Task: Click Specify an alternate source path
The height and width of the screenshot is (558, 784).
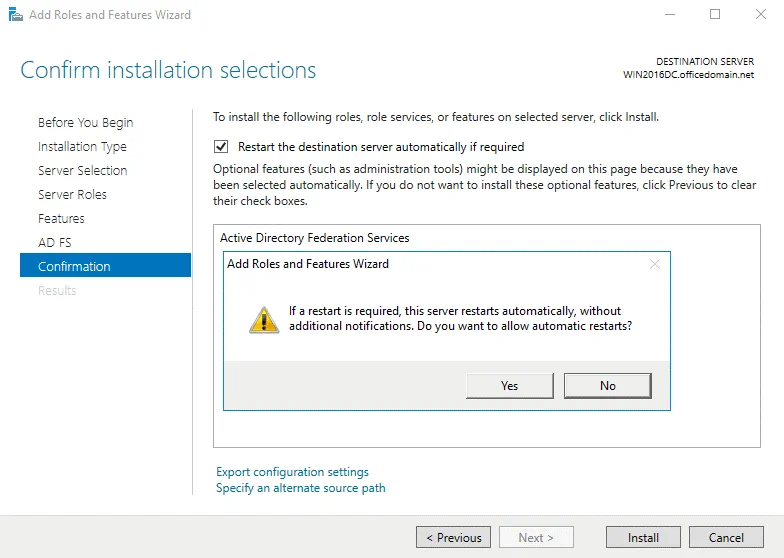Action: coord(300,488)
